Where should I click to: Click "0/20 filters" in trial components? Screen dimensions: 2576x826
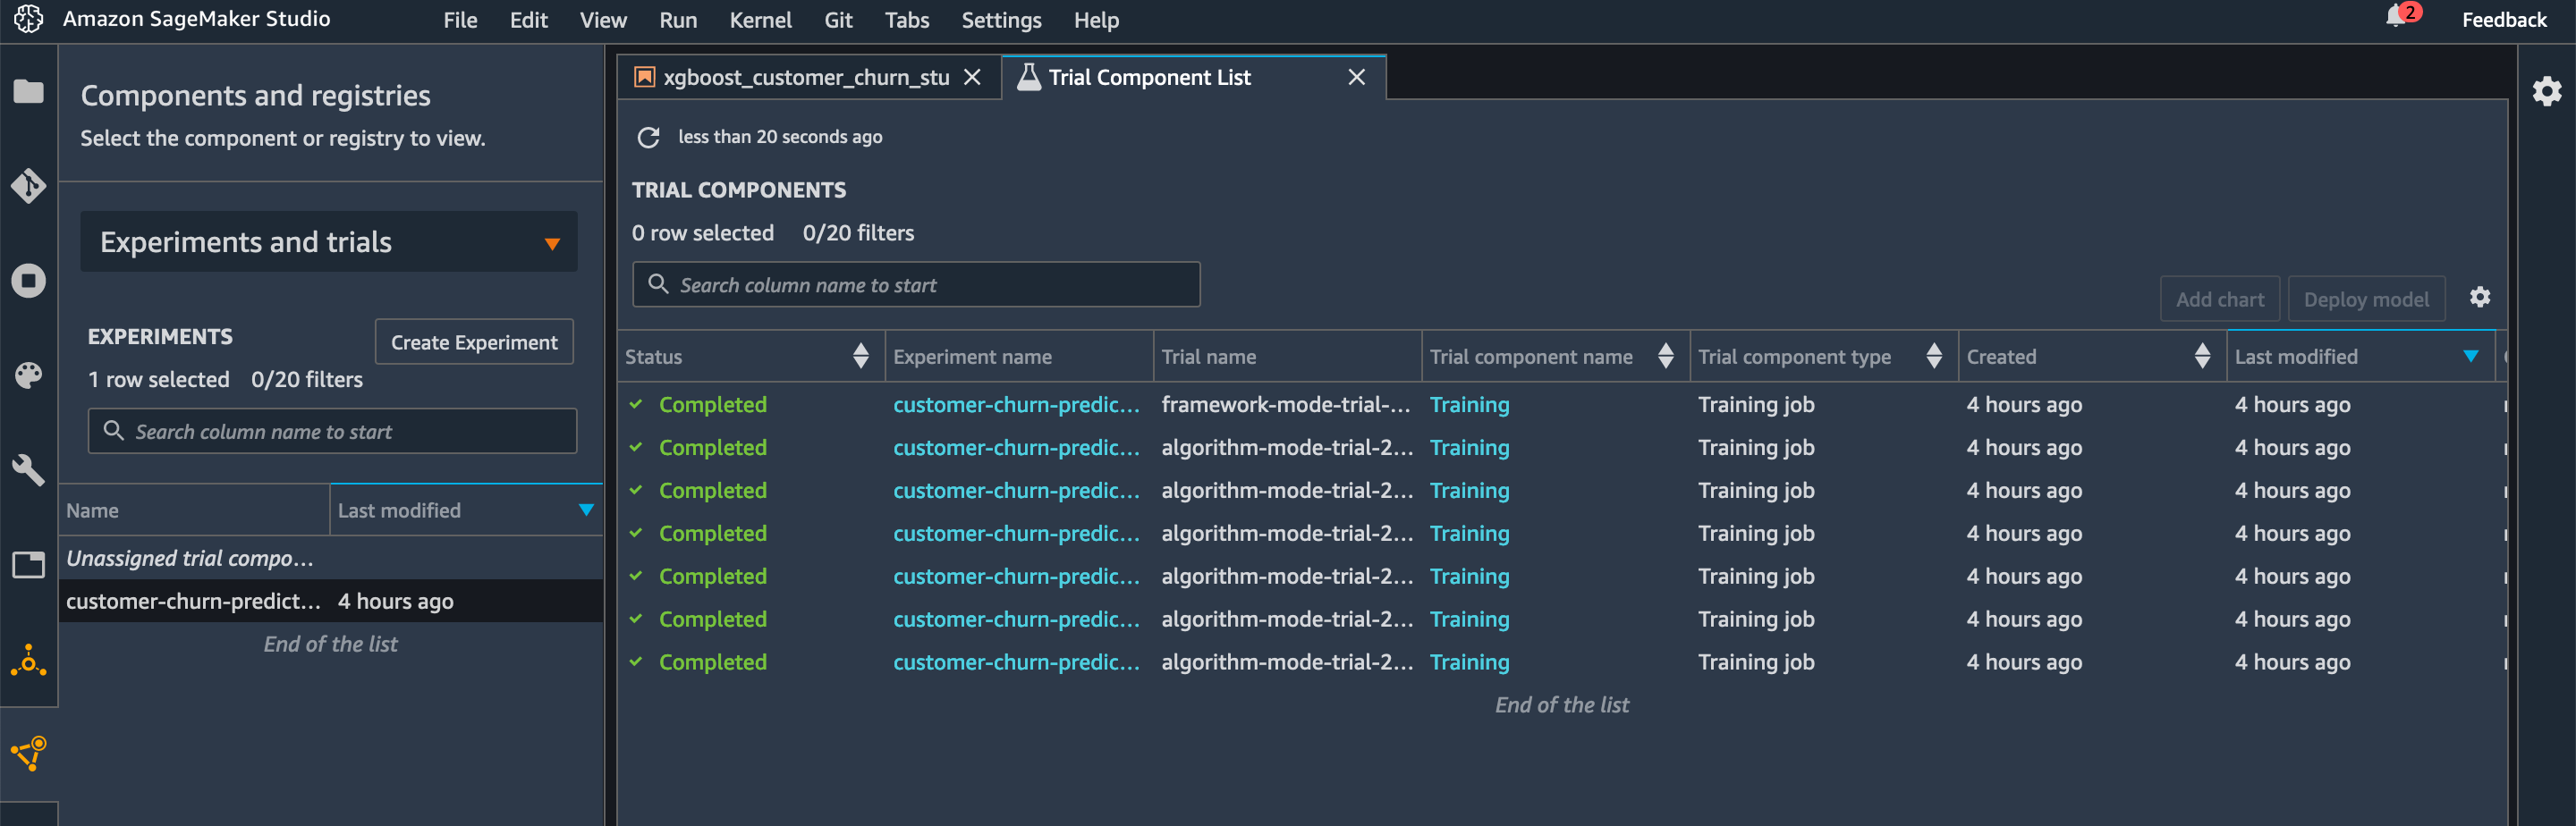(x=858, y=232)
